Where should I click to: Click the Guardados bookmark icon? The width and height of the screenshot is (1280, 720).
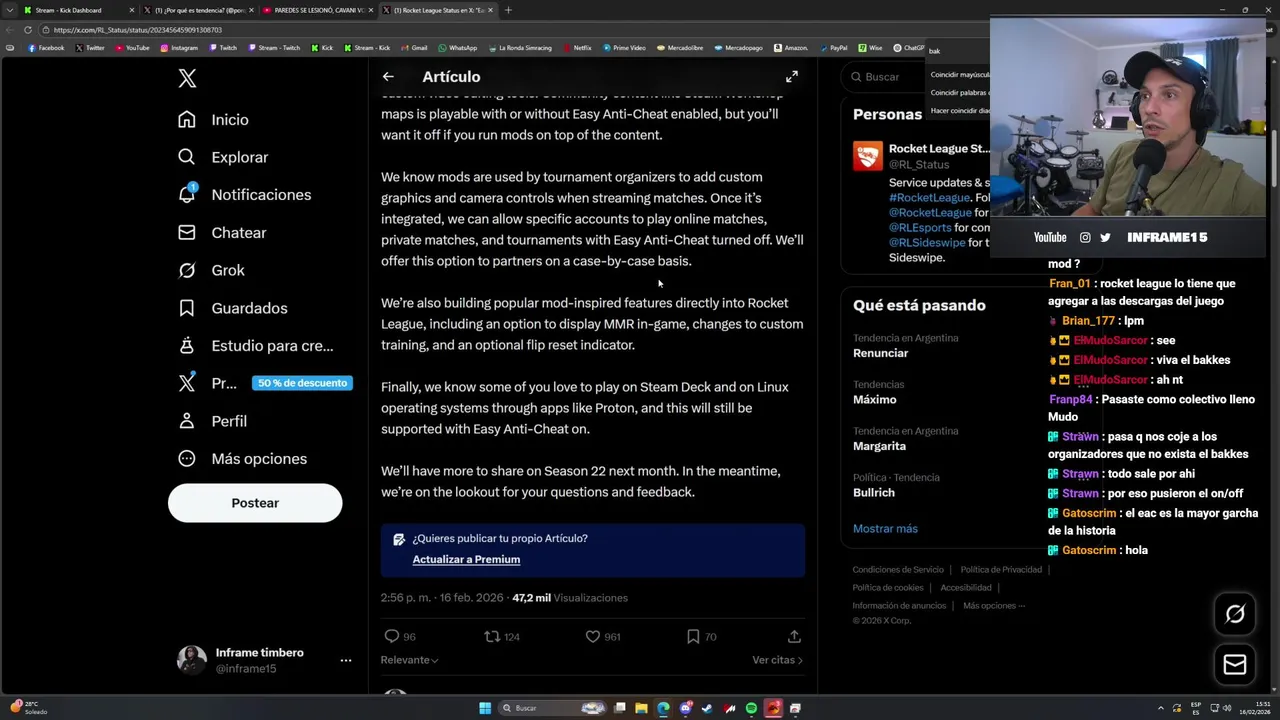click(x=187, y=308)
